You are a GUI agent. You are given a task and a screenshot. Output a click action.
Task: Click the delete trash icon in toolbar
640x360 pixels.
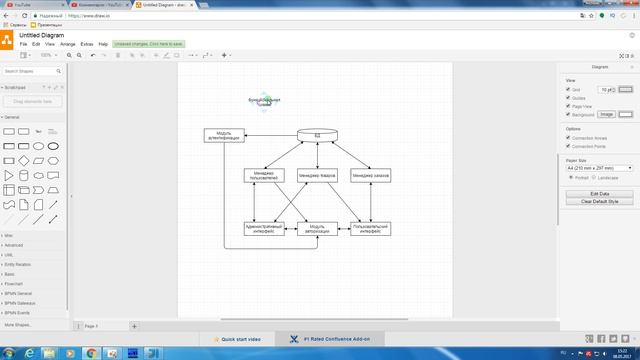[x=118, y=55]
